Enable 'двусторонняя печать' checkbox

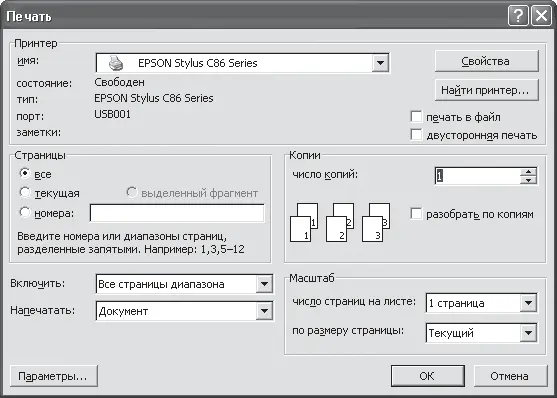(416, 135)
